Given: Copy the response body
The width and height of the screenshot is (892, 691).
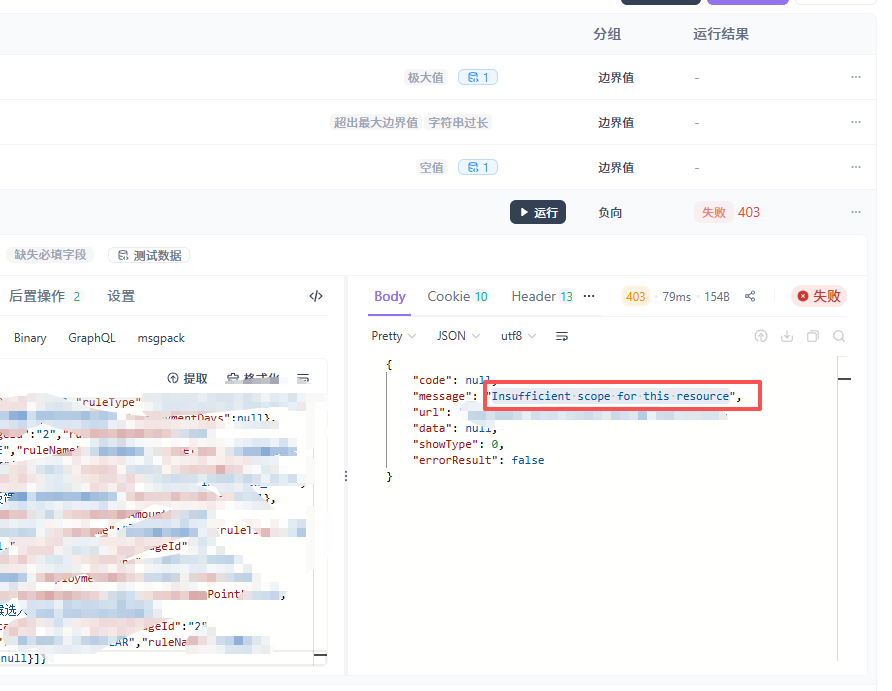Looking at the screenshot, I should coord(813,336).
